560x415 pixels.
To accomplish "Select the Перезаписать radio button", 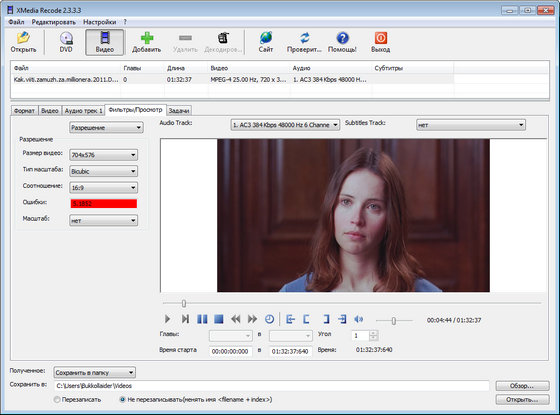I will 57,400.
